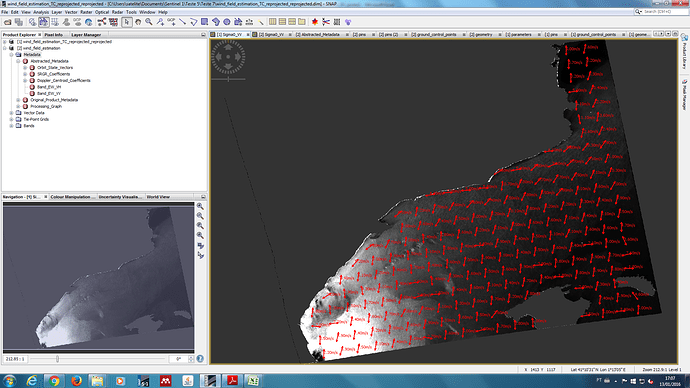Pick the line drawing tool

[182, 22]
